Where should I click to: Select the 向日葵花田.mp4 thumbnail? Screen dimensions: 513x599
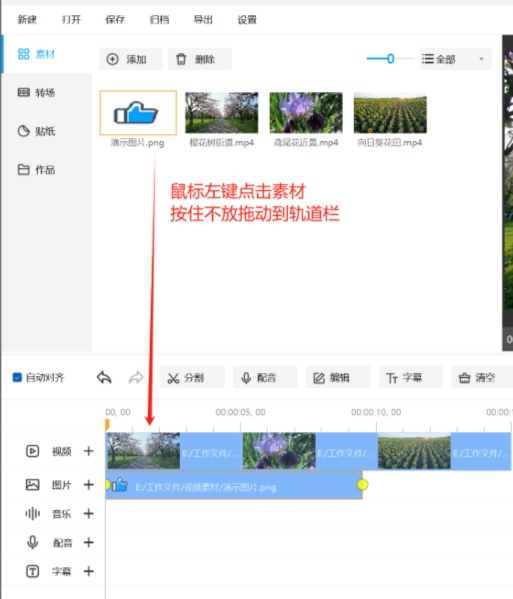point(390,113)
